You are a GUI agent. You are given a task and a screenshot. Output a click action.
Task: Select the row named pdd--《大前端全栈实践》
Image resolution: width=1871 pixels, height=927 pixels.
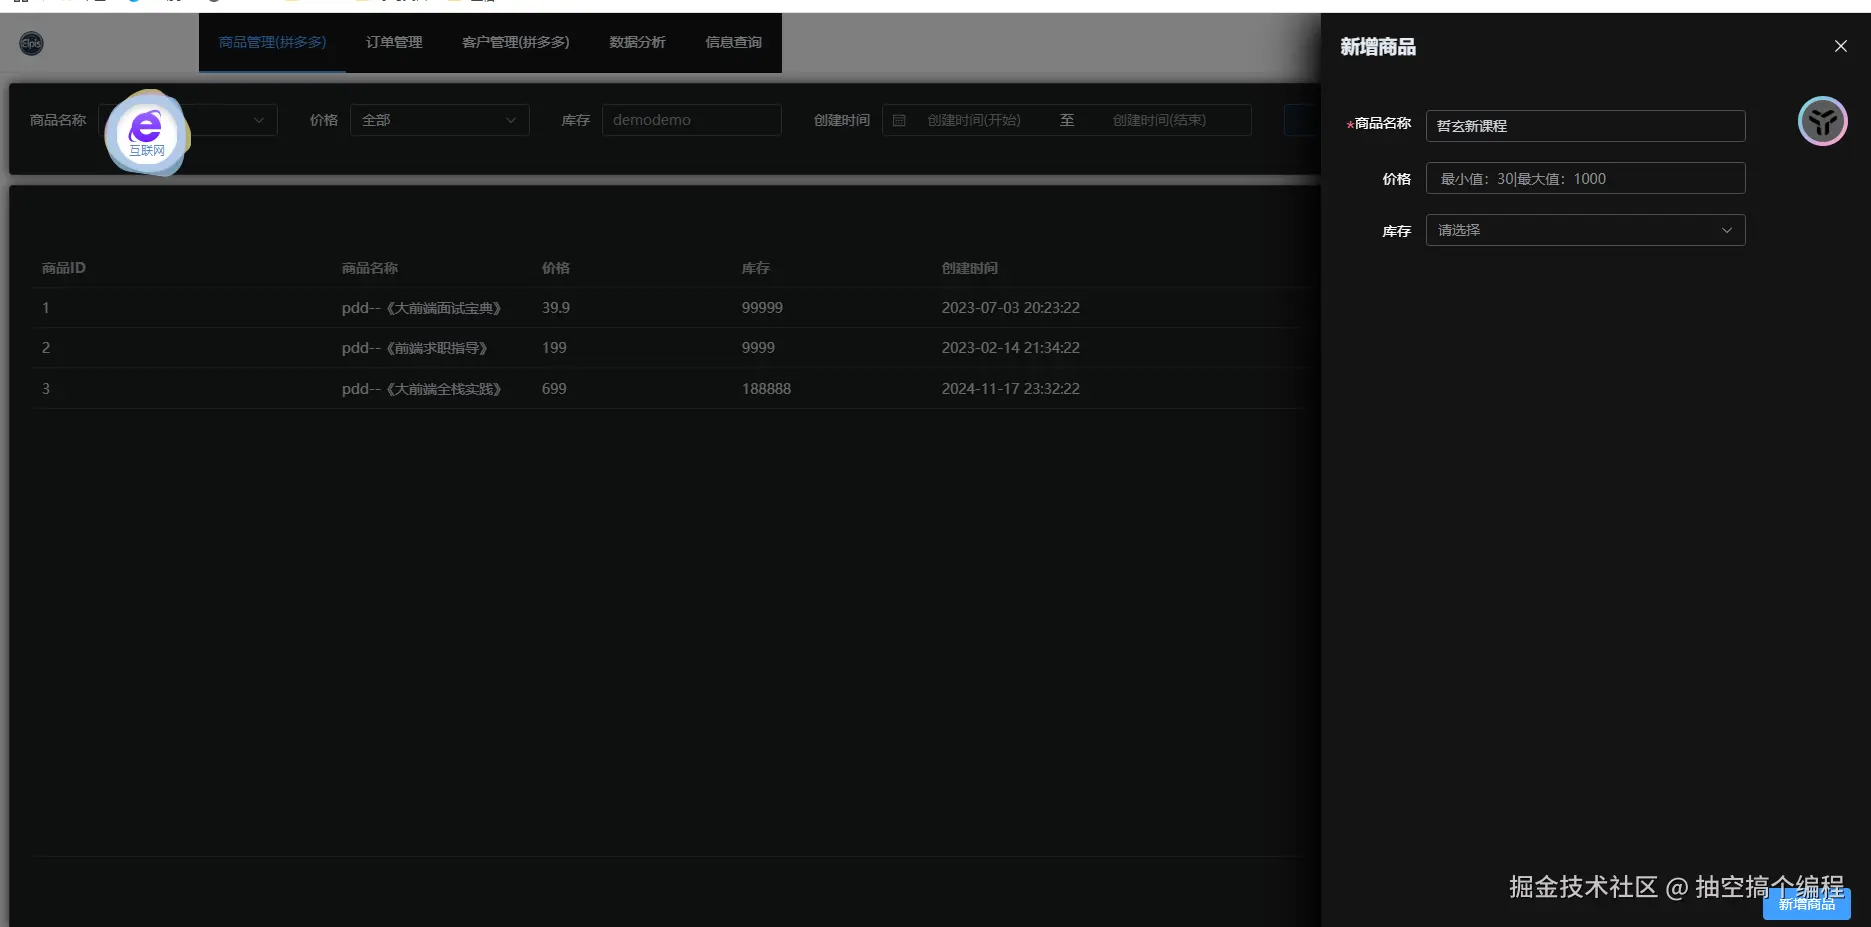pyautogui.click(x=422, y=389)
